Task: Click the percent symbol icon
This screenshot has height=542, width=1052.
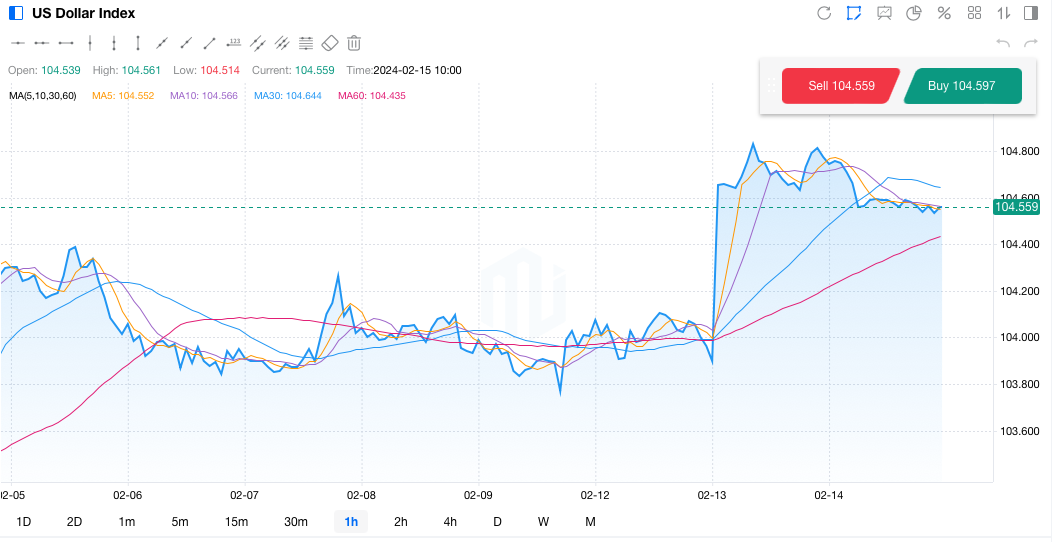Action: coord(944,13)
